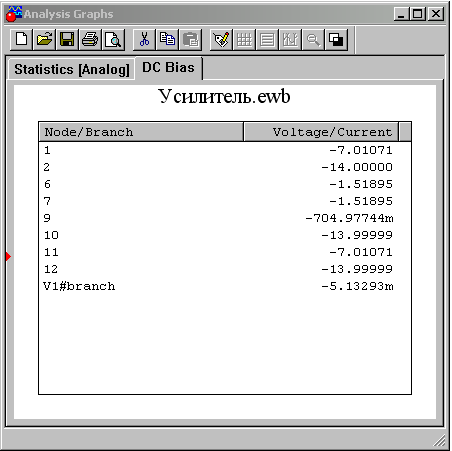The image size is (452, 451).
Task: Select node 1 row label
Action: (47, 150)
